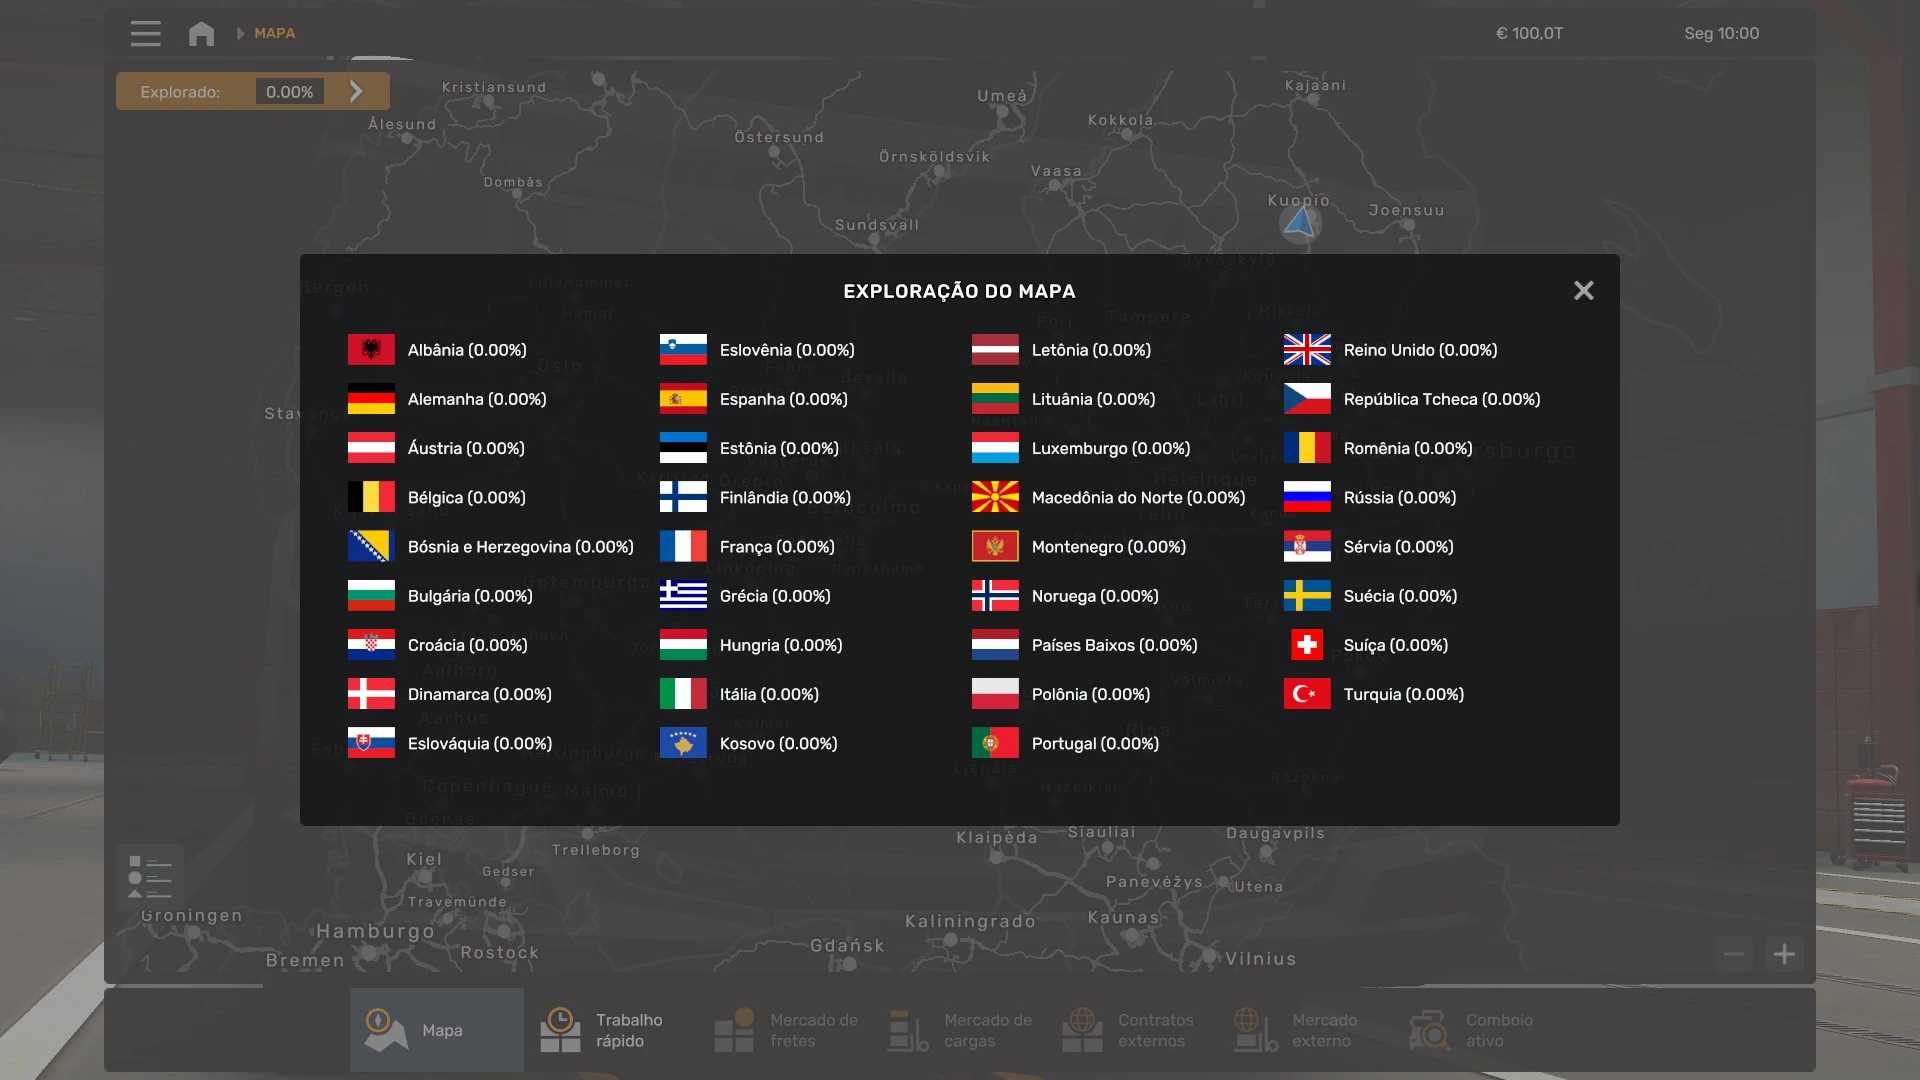1920x1080 pixels.
Task: Select Romênia (0.00%) entry
Action: click(1379, 448)
